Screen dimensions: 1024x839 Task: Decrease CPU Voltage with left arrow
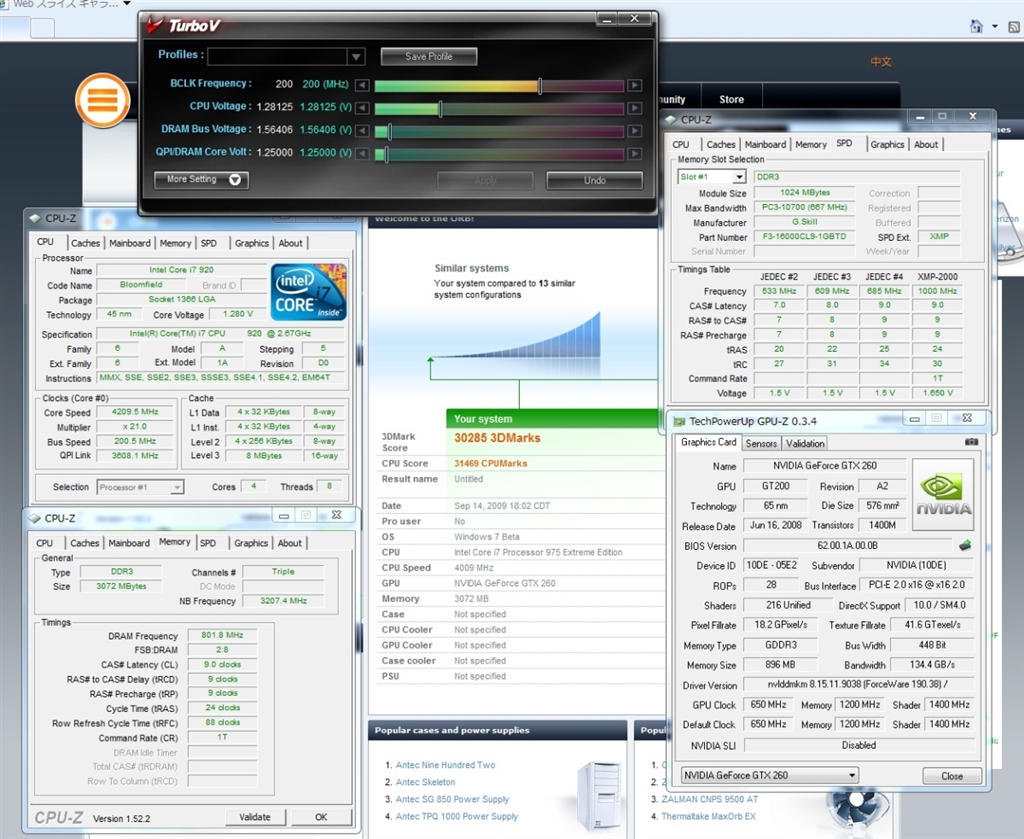pos(362,108)
